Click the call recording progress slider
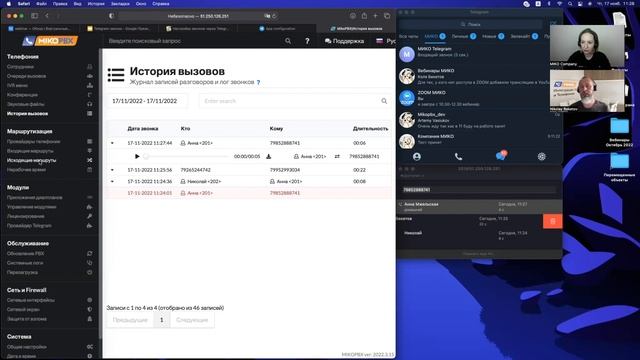Image resolution: width=640 pixels, height=360 pixels. (x=187, y=156)
